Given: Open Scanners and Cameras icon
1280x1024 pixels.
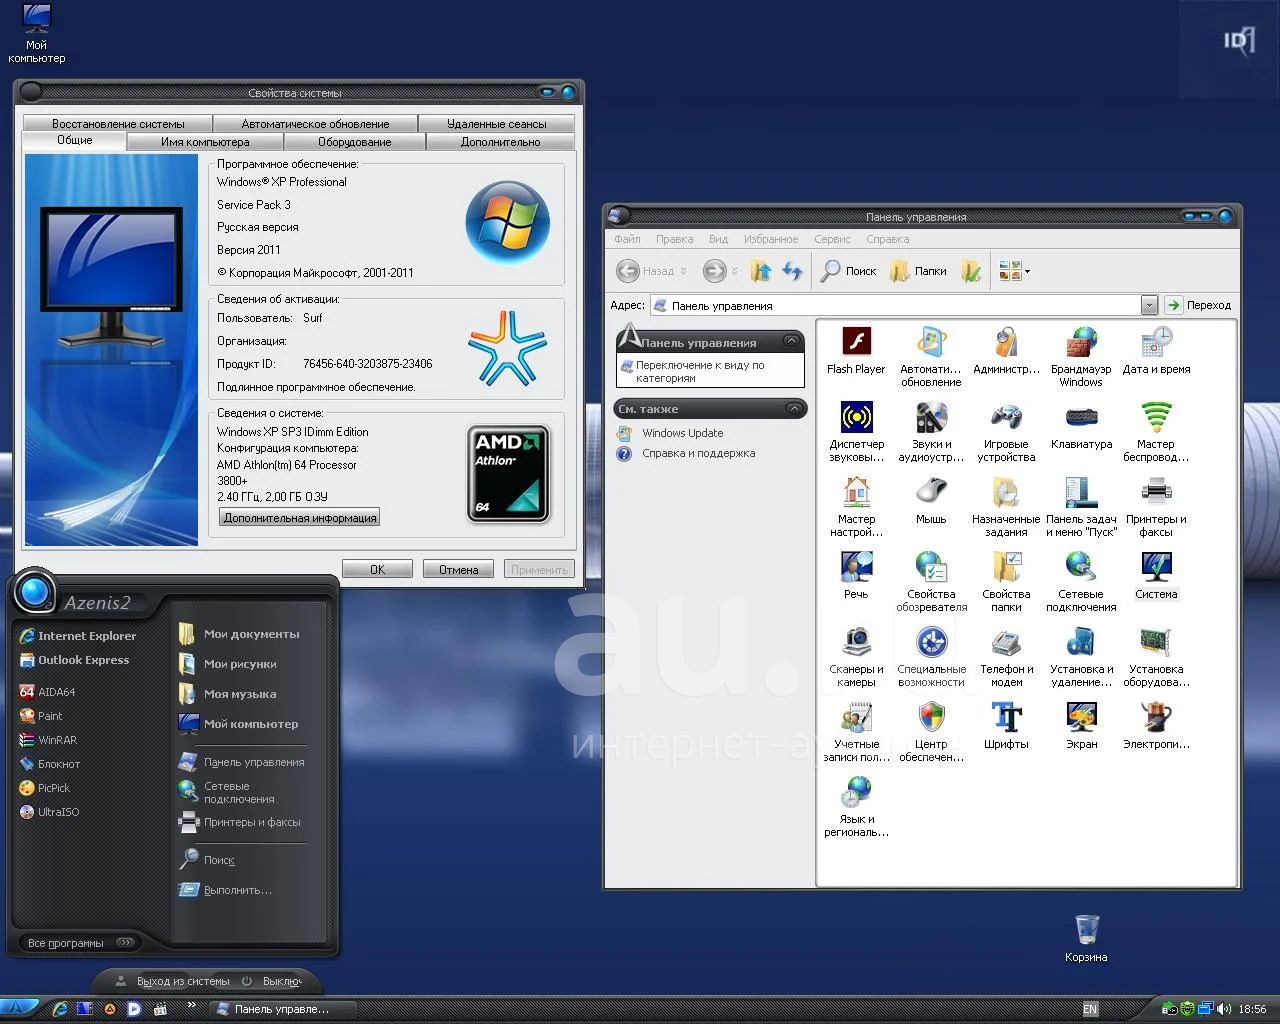Looking at the screenshot, I should pos(856,656).
